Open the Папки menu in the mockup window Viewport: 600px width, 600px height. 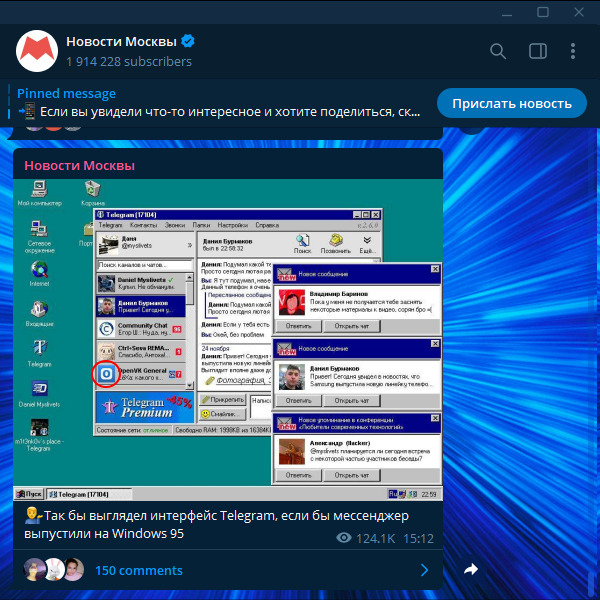click(201, 225)
